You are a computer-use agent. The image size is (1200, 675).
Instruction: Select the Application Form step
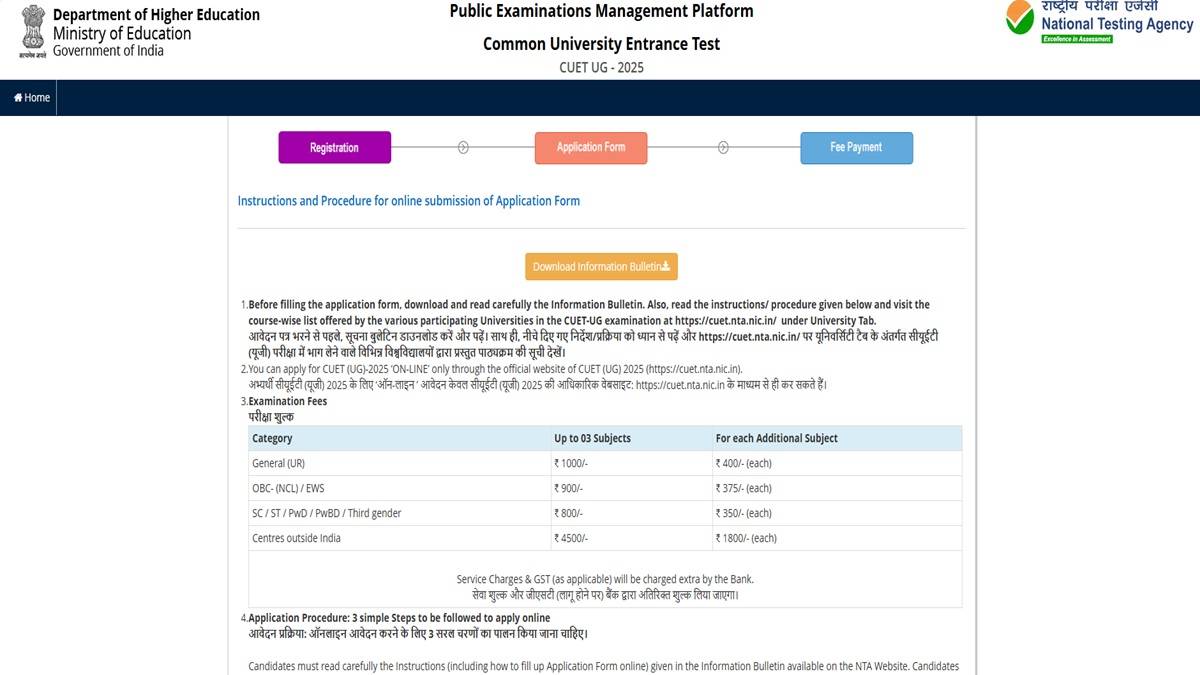[x=591, y=147]
